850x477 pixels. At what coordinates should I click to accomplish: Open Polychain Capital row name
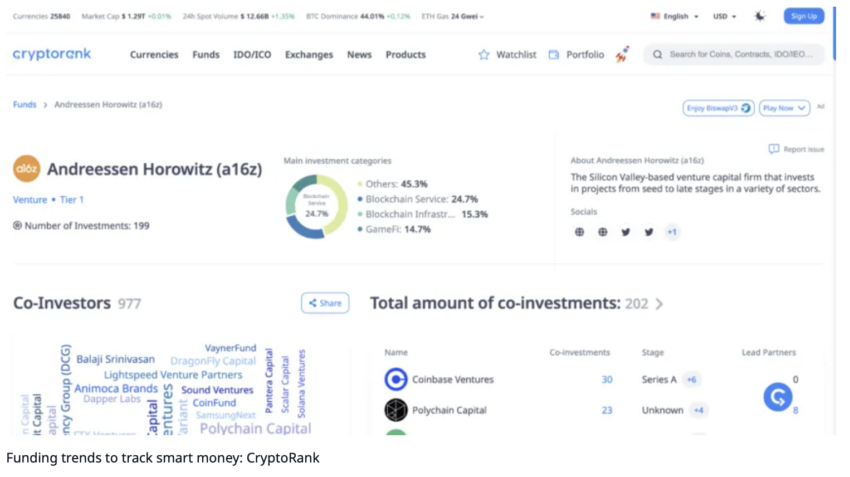449,410
